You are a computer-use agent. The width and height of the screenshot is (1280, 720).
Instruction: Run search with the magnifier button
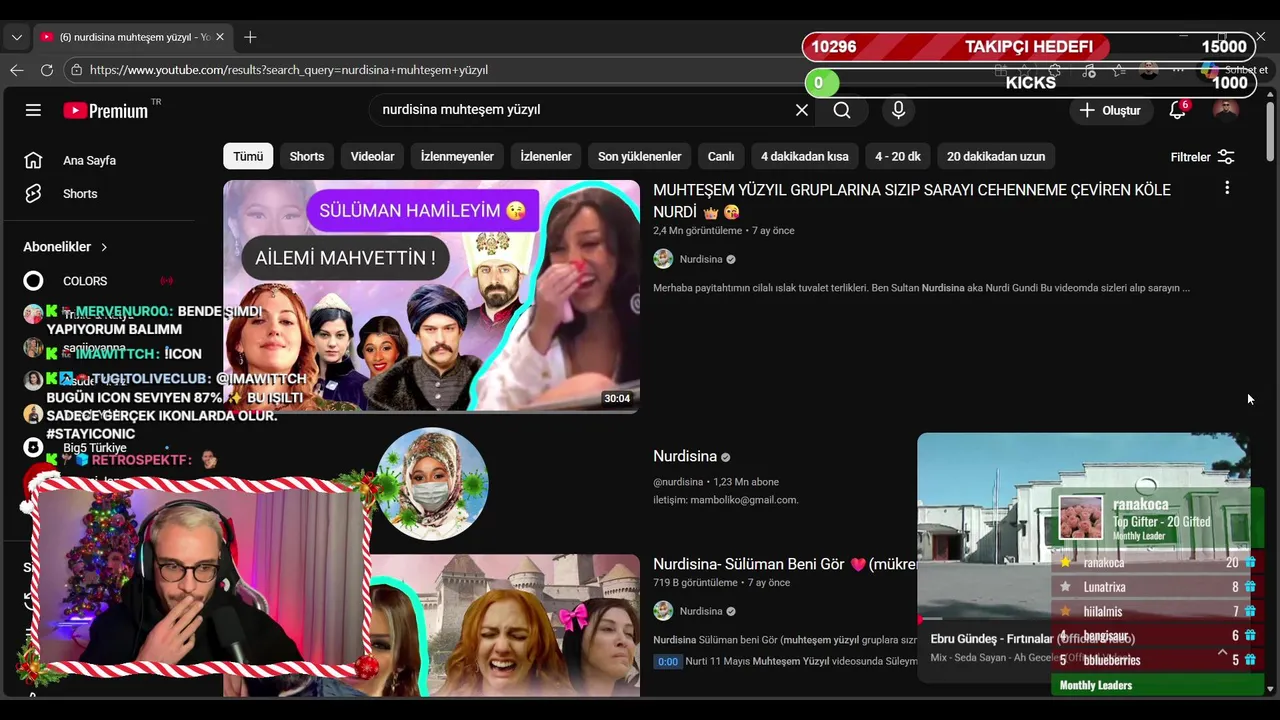coord(842,110)
